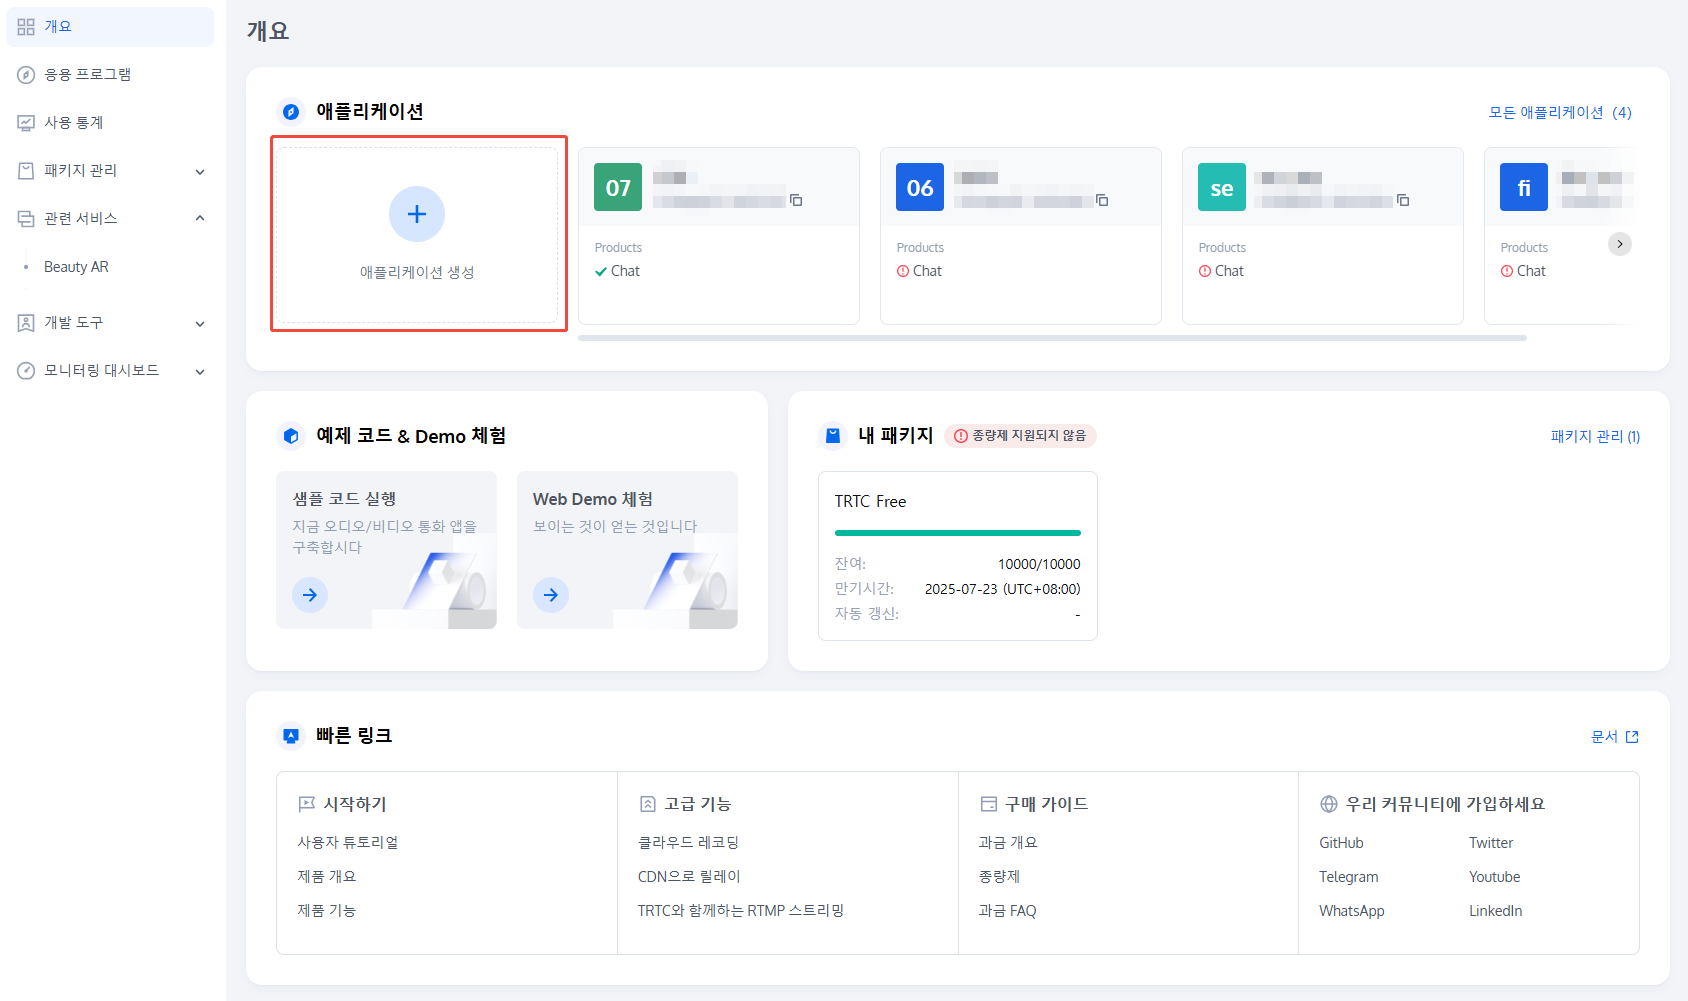This screenshot has width=1688, height=1001.
Task: Click the 애플리케이션 생성 card
Action: (417, 235)
